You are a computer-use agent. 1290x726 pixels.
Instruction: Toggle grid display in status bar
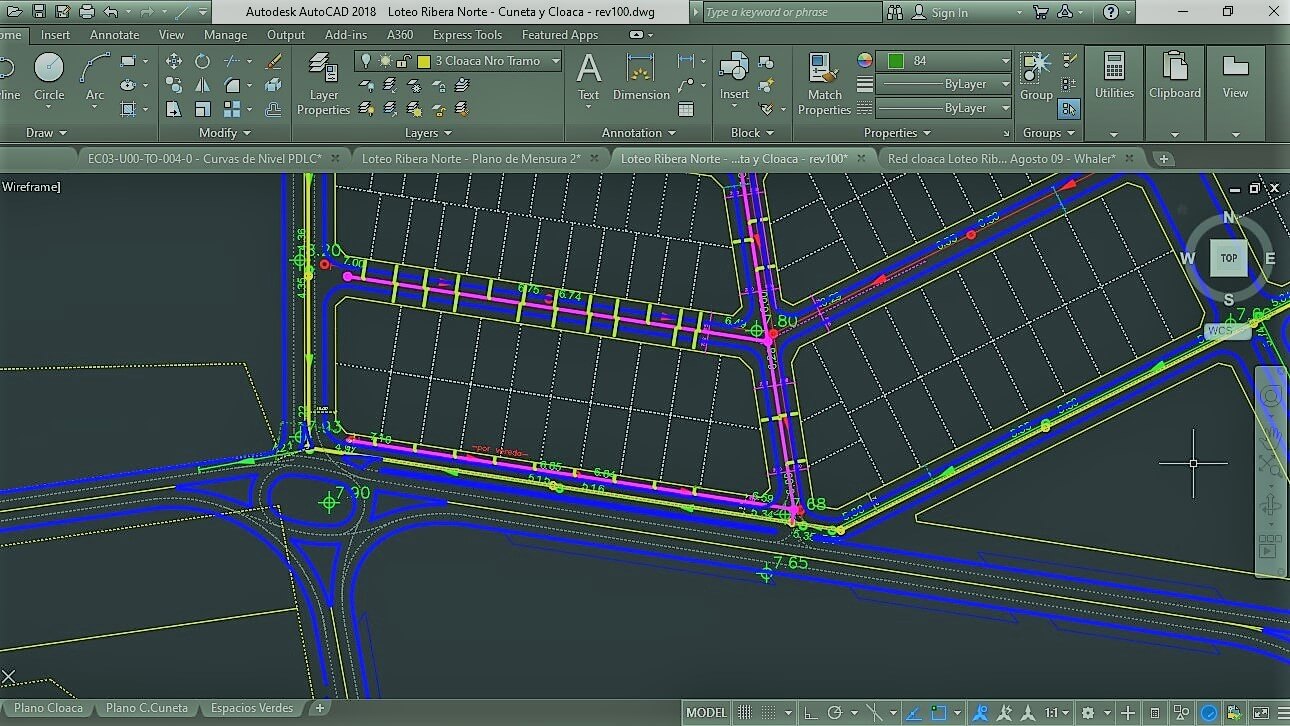[745, 713]
